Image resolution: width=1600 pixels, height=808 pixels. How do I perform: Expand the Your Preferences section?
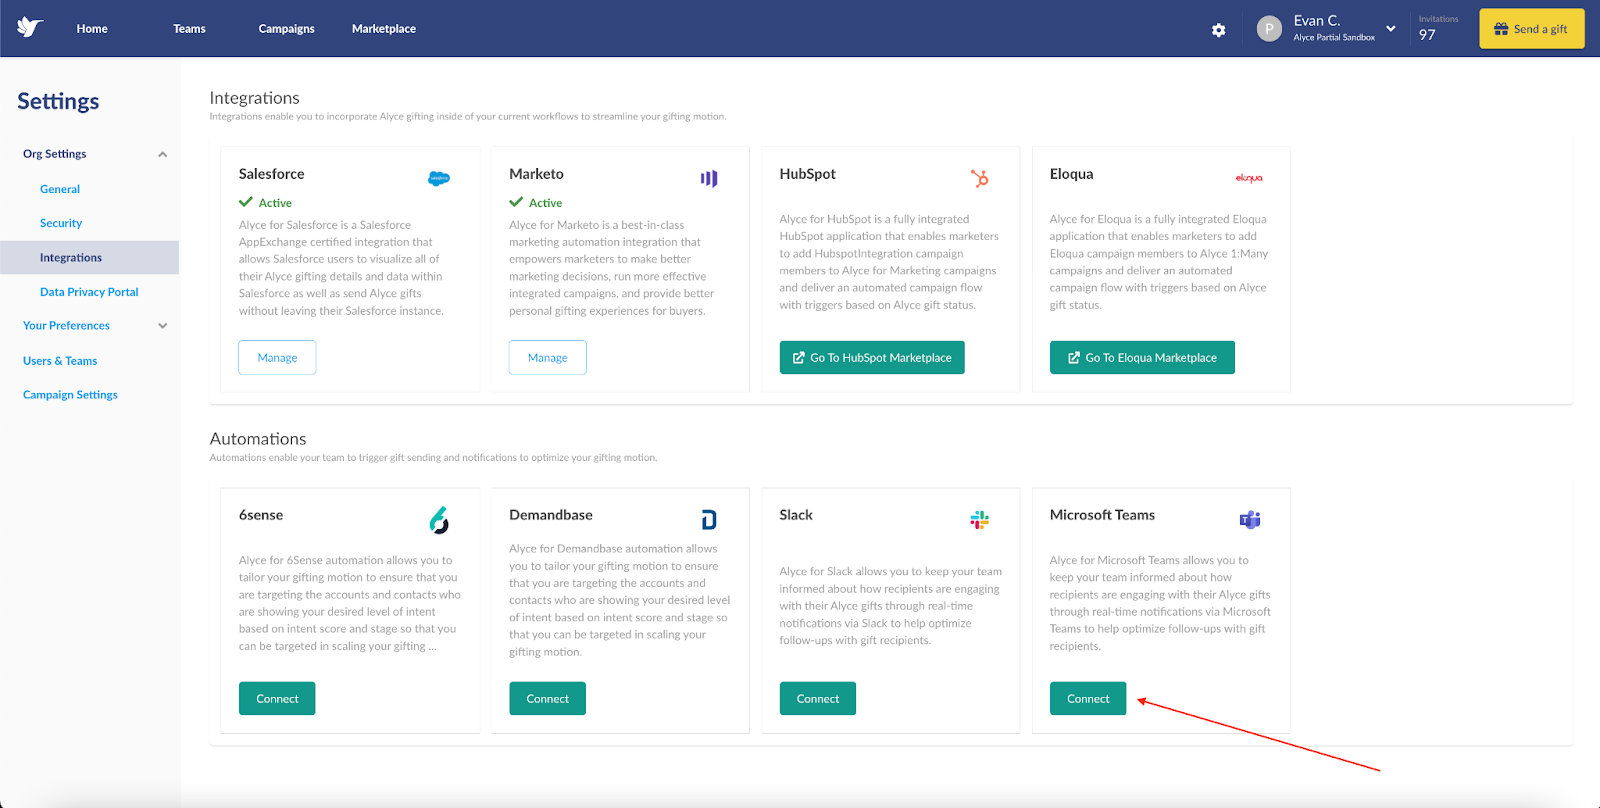point(162,326)
